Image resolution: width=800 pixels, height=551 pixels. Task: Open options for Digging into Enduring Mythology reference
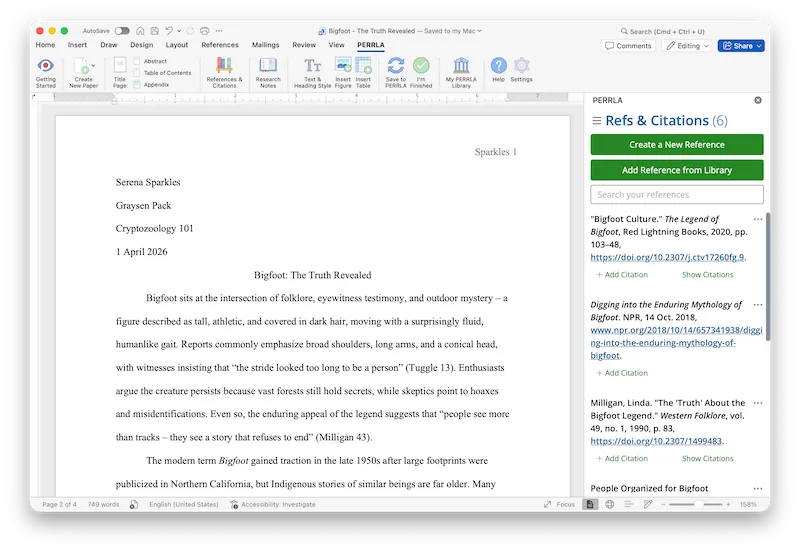(758, 305)
